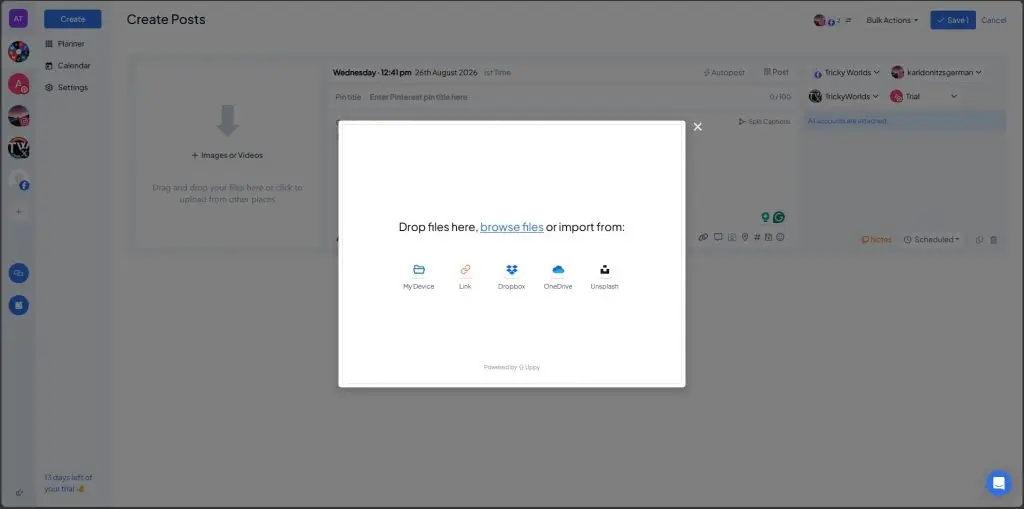Open Notes for this post
The image size is (1024, 509).
pyautogui.click(x=876, y=240)
